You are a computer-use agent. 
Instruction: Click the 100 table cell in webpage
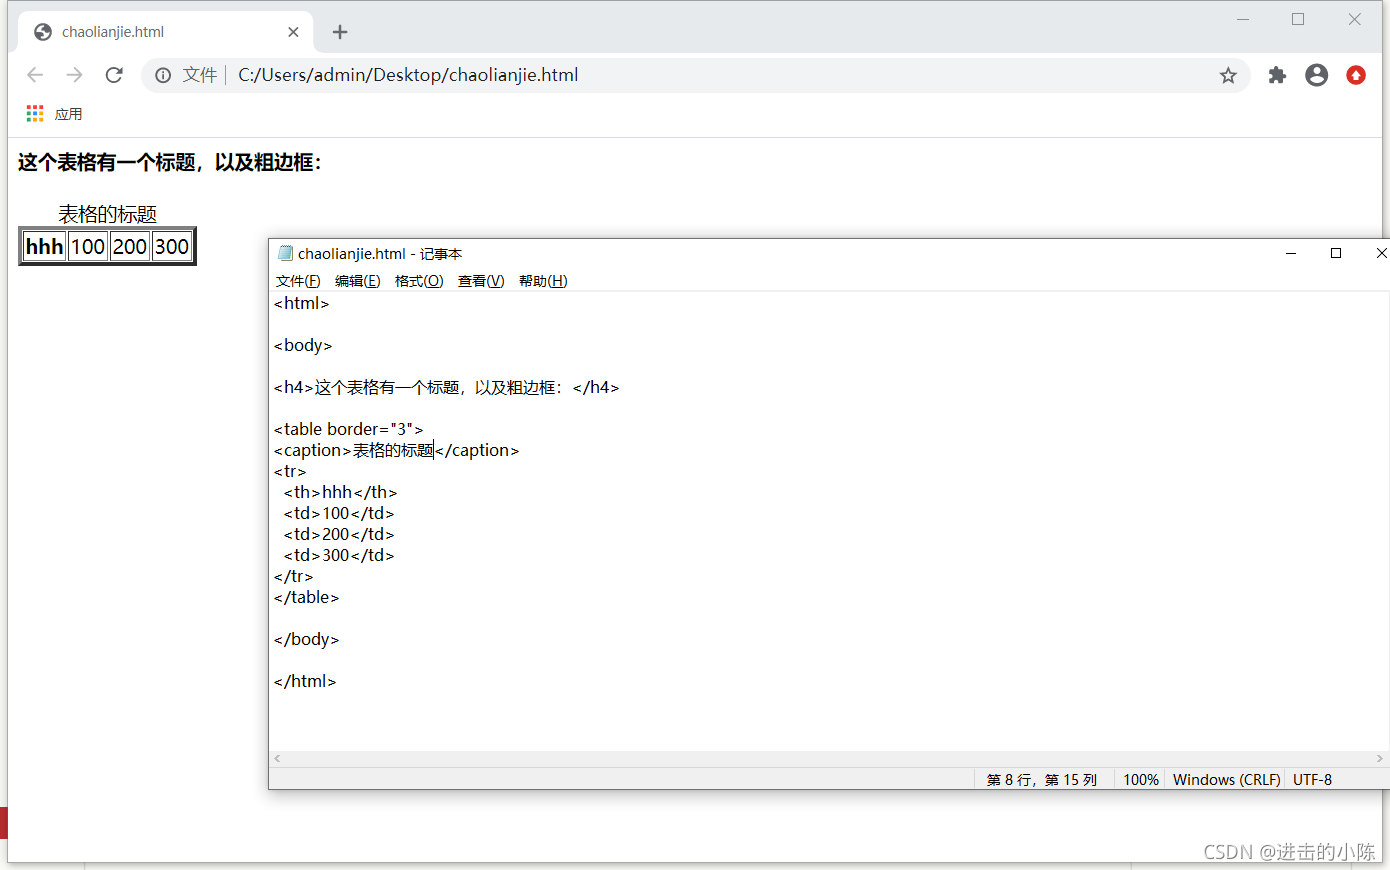(88, 247)
